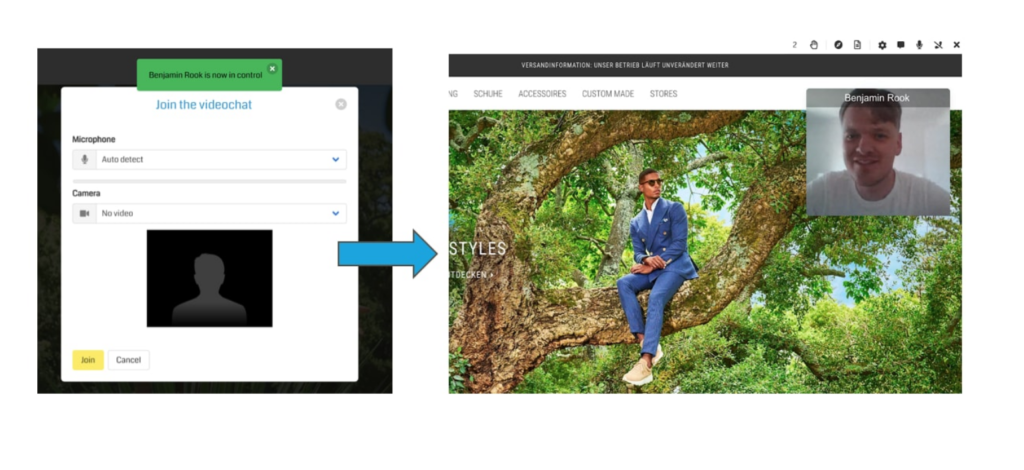The height and width of the screenshot is (470, 1024).
Task: Select the CUSTOM MADE menu item
Action: 609,94
